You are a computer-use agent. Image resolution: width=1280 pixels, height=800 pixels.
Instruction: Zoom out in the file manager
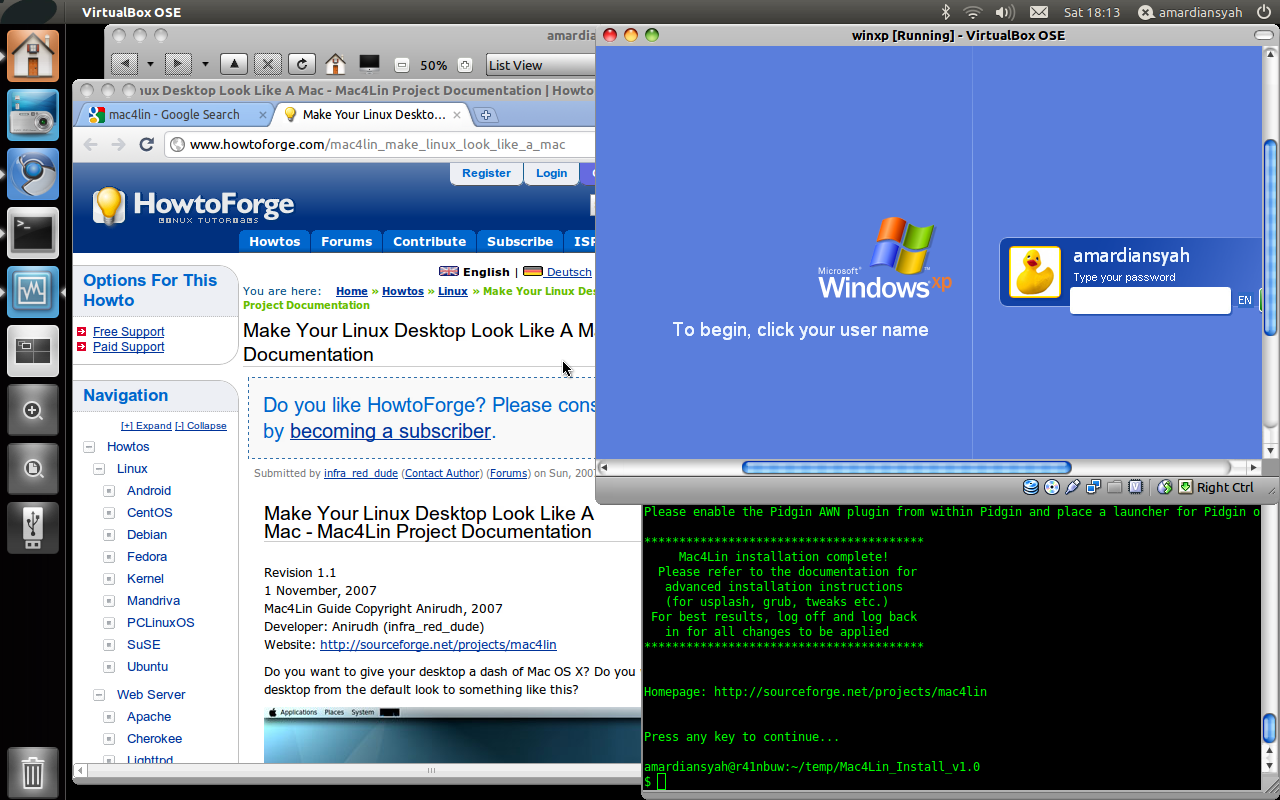click(x=402, y=65)
